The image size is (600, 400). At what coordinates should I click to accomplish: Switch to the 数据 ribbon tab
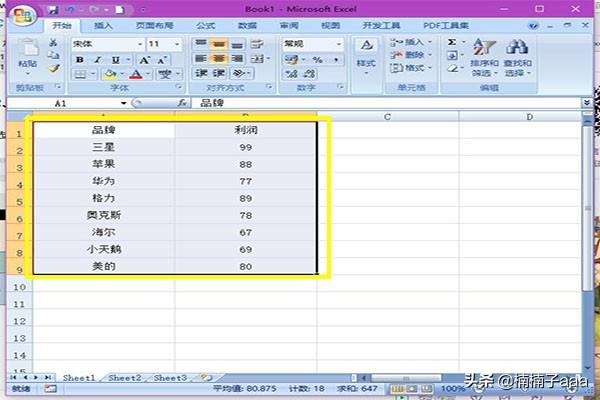point(247,26)
